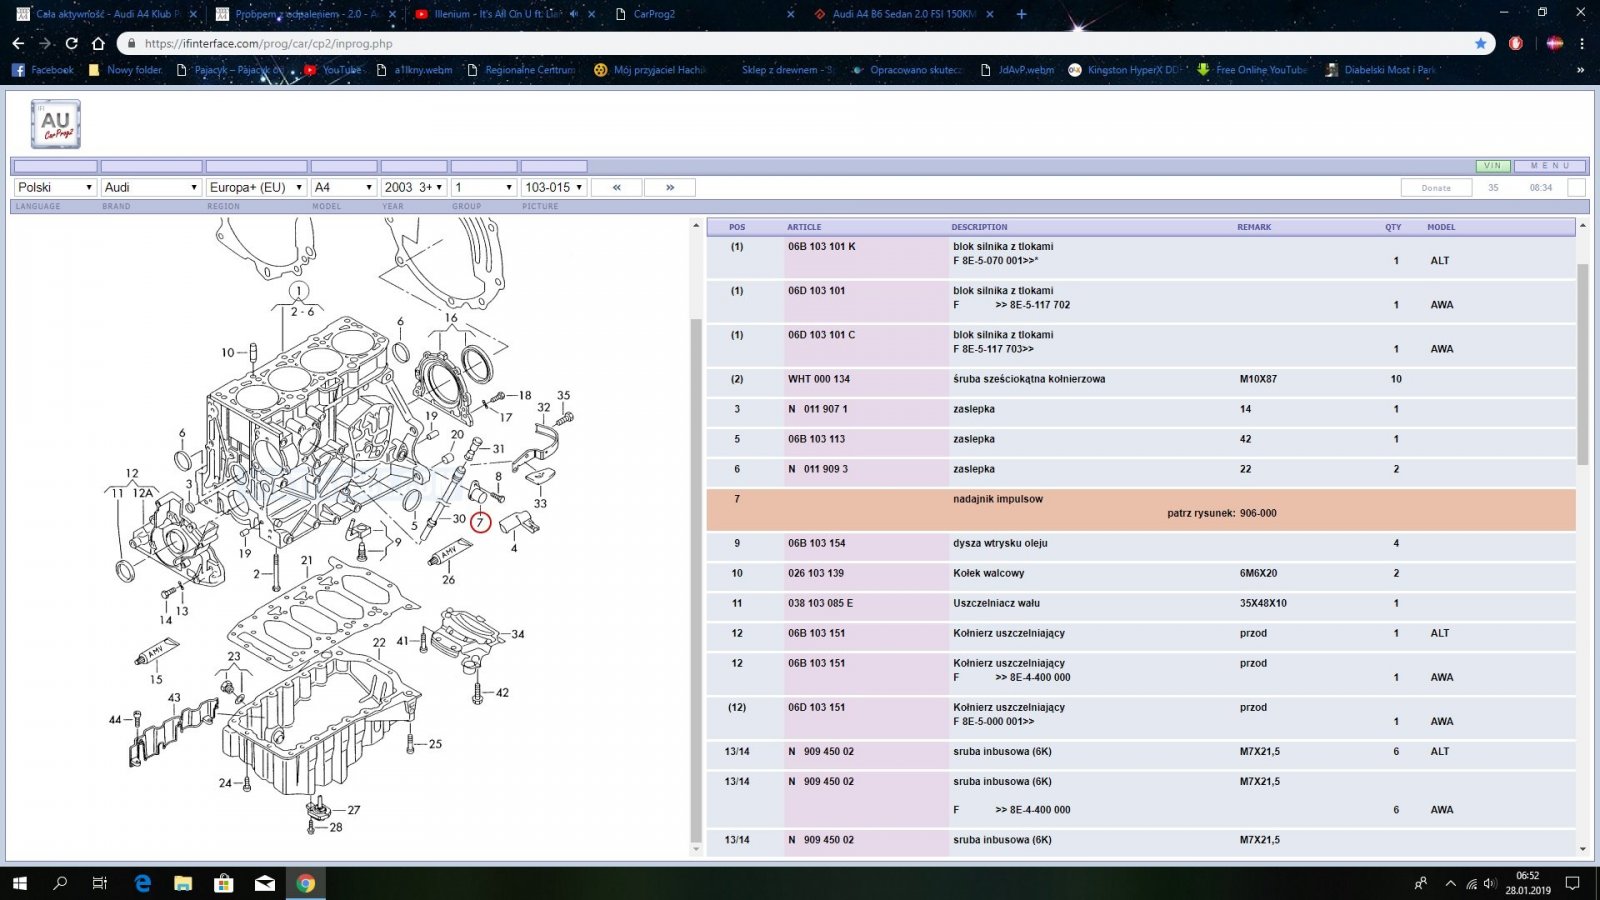Open a new browser tab
This screenshot has height=900, width=1600.
coord(1021,14)
